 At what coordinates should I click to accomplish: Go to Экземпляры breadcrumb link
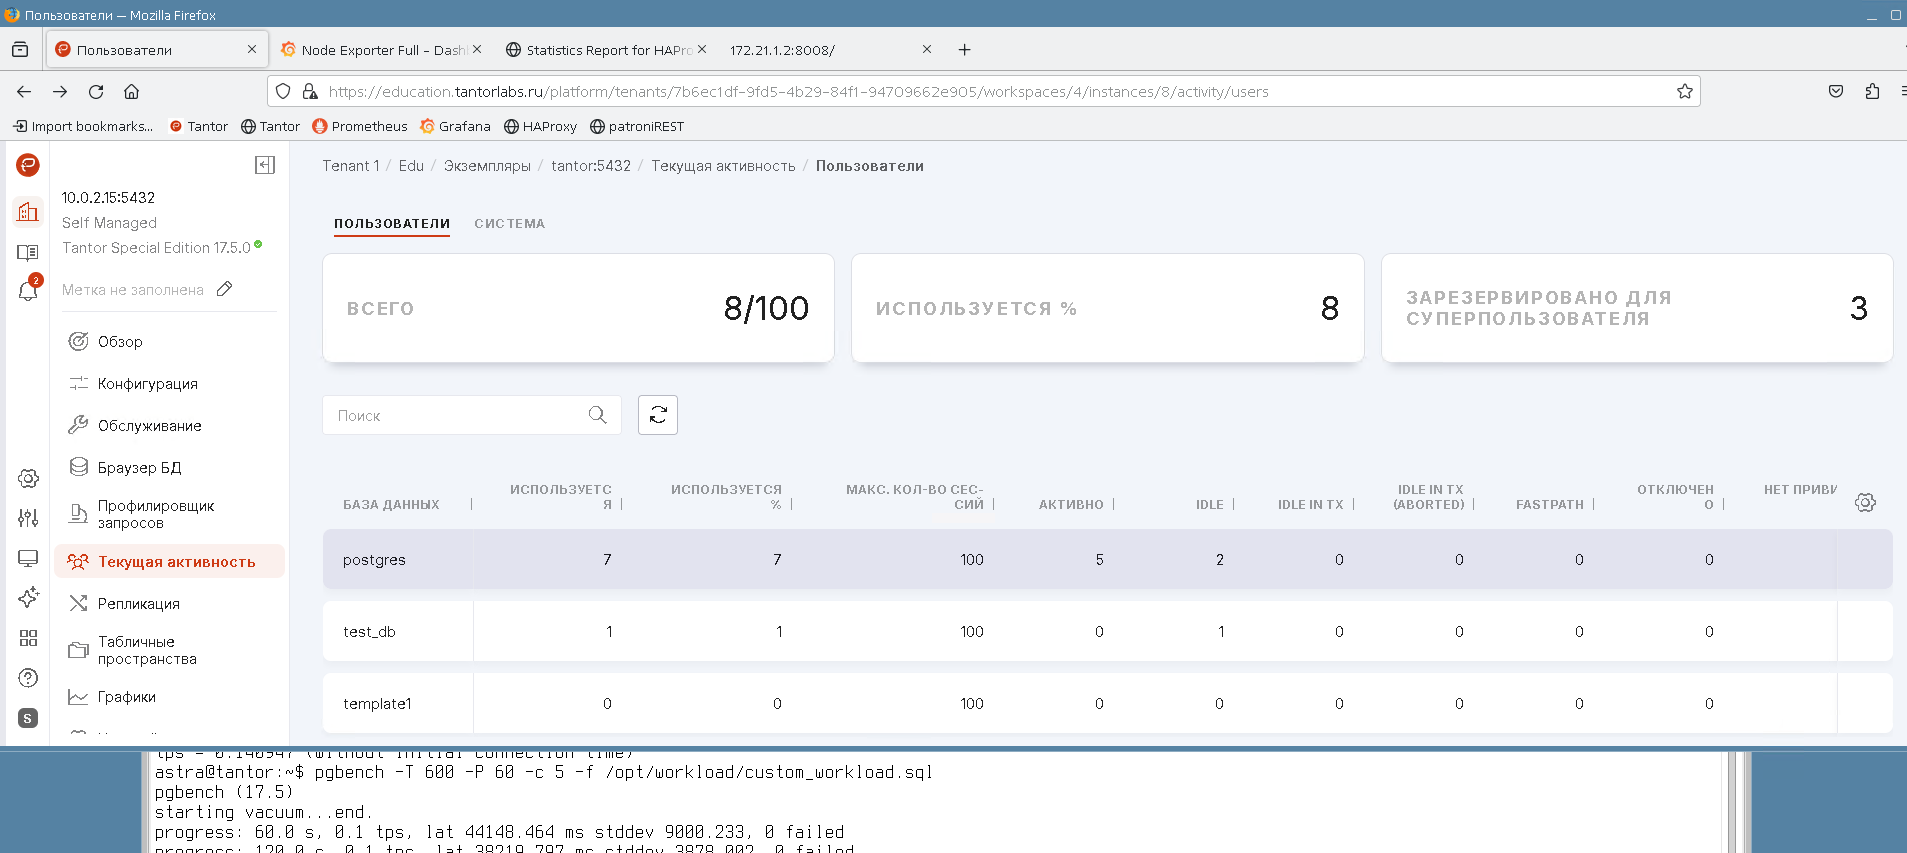[487, 166]
